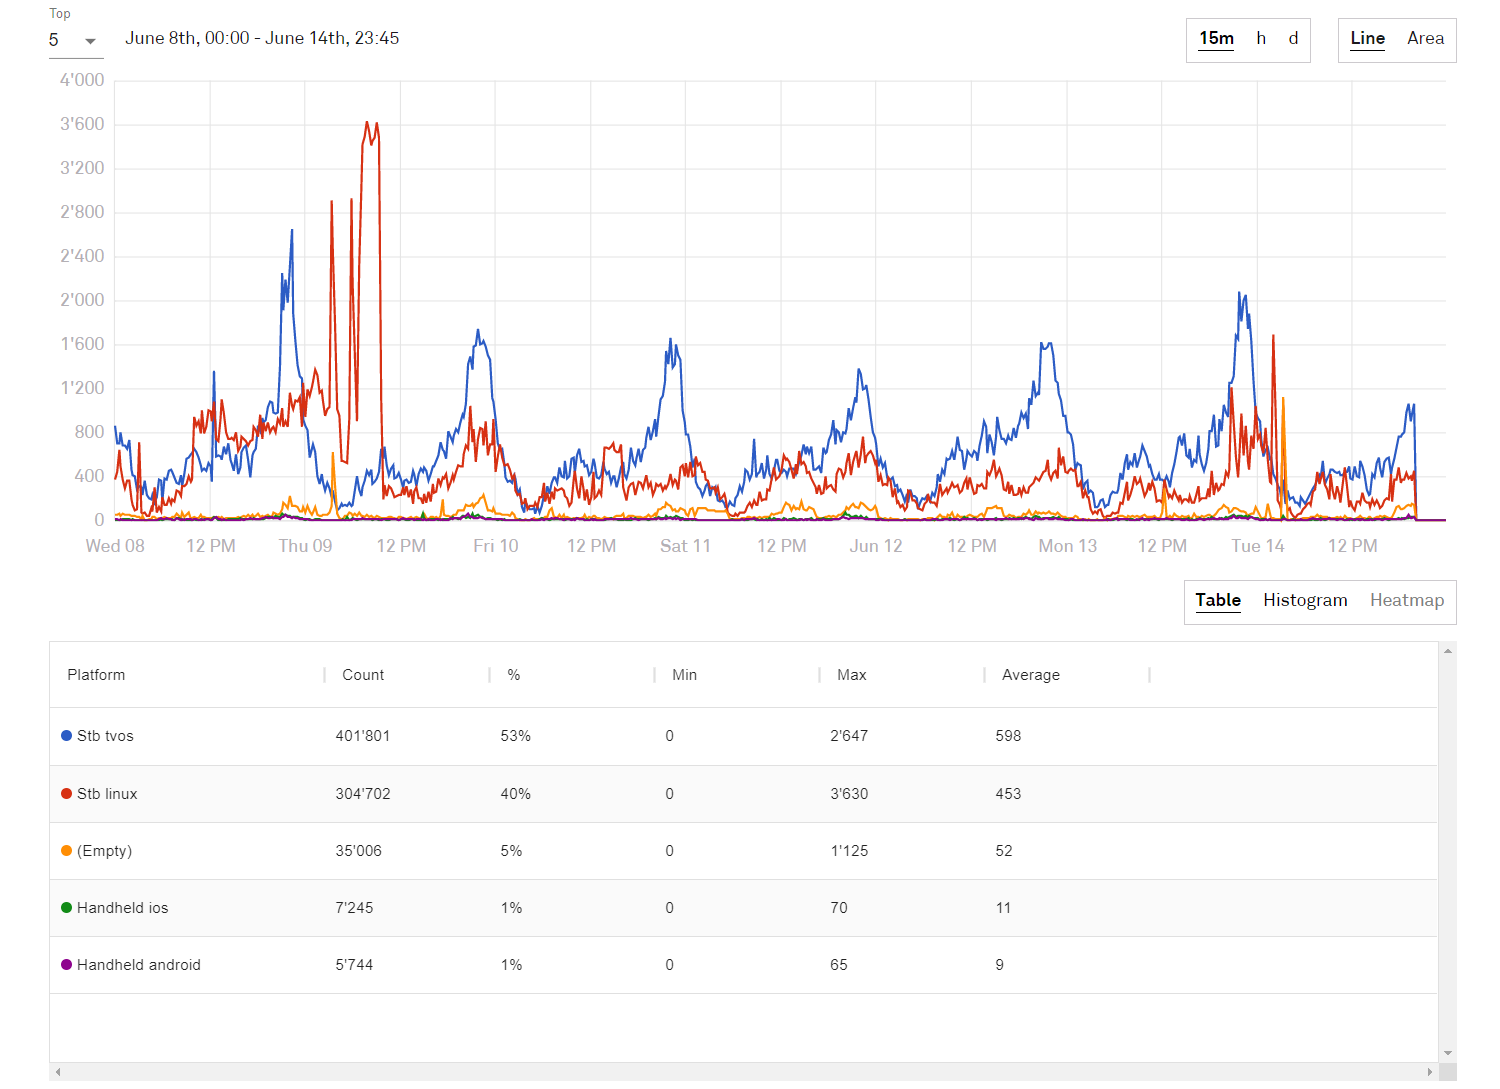Image resolution: width=1500 pixels, height=1089 pixels.
Task: Select the Line chart view
Action: 1367,39
